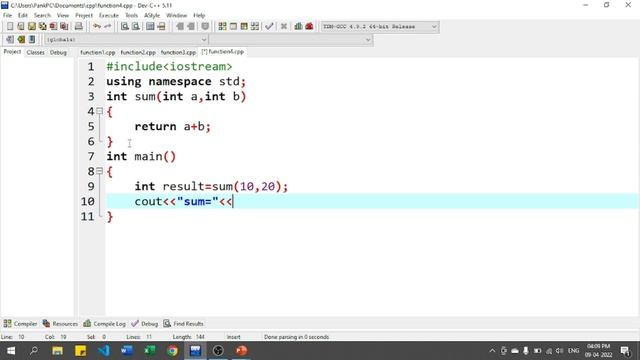Click the Debug checkmark icon

(x=269, y=27)
